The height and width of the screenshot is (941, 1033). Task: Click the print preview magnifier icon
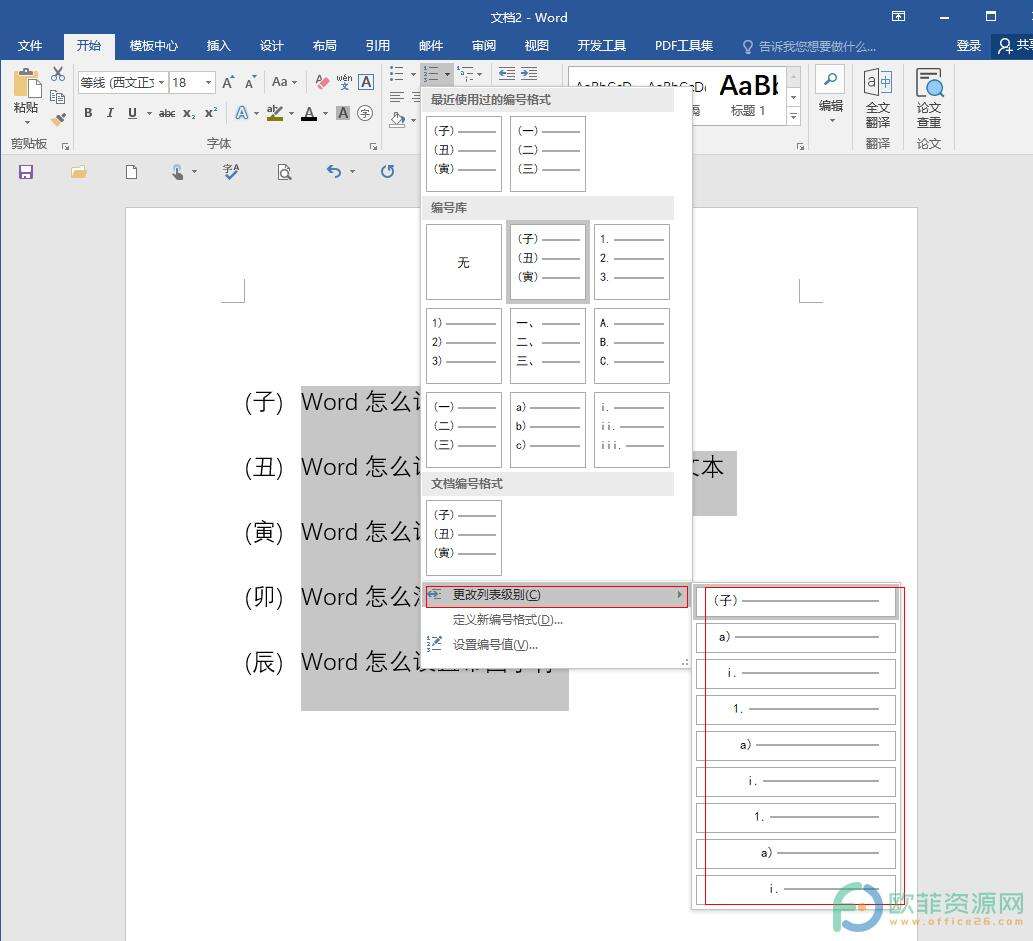click(284, 173)
